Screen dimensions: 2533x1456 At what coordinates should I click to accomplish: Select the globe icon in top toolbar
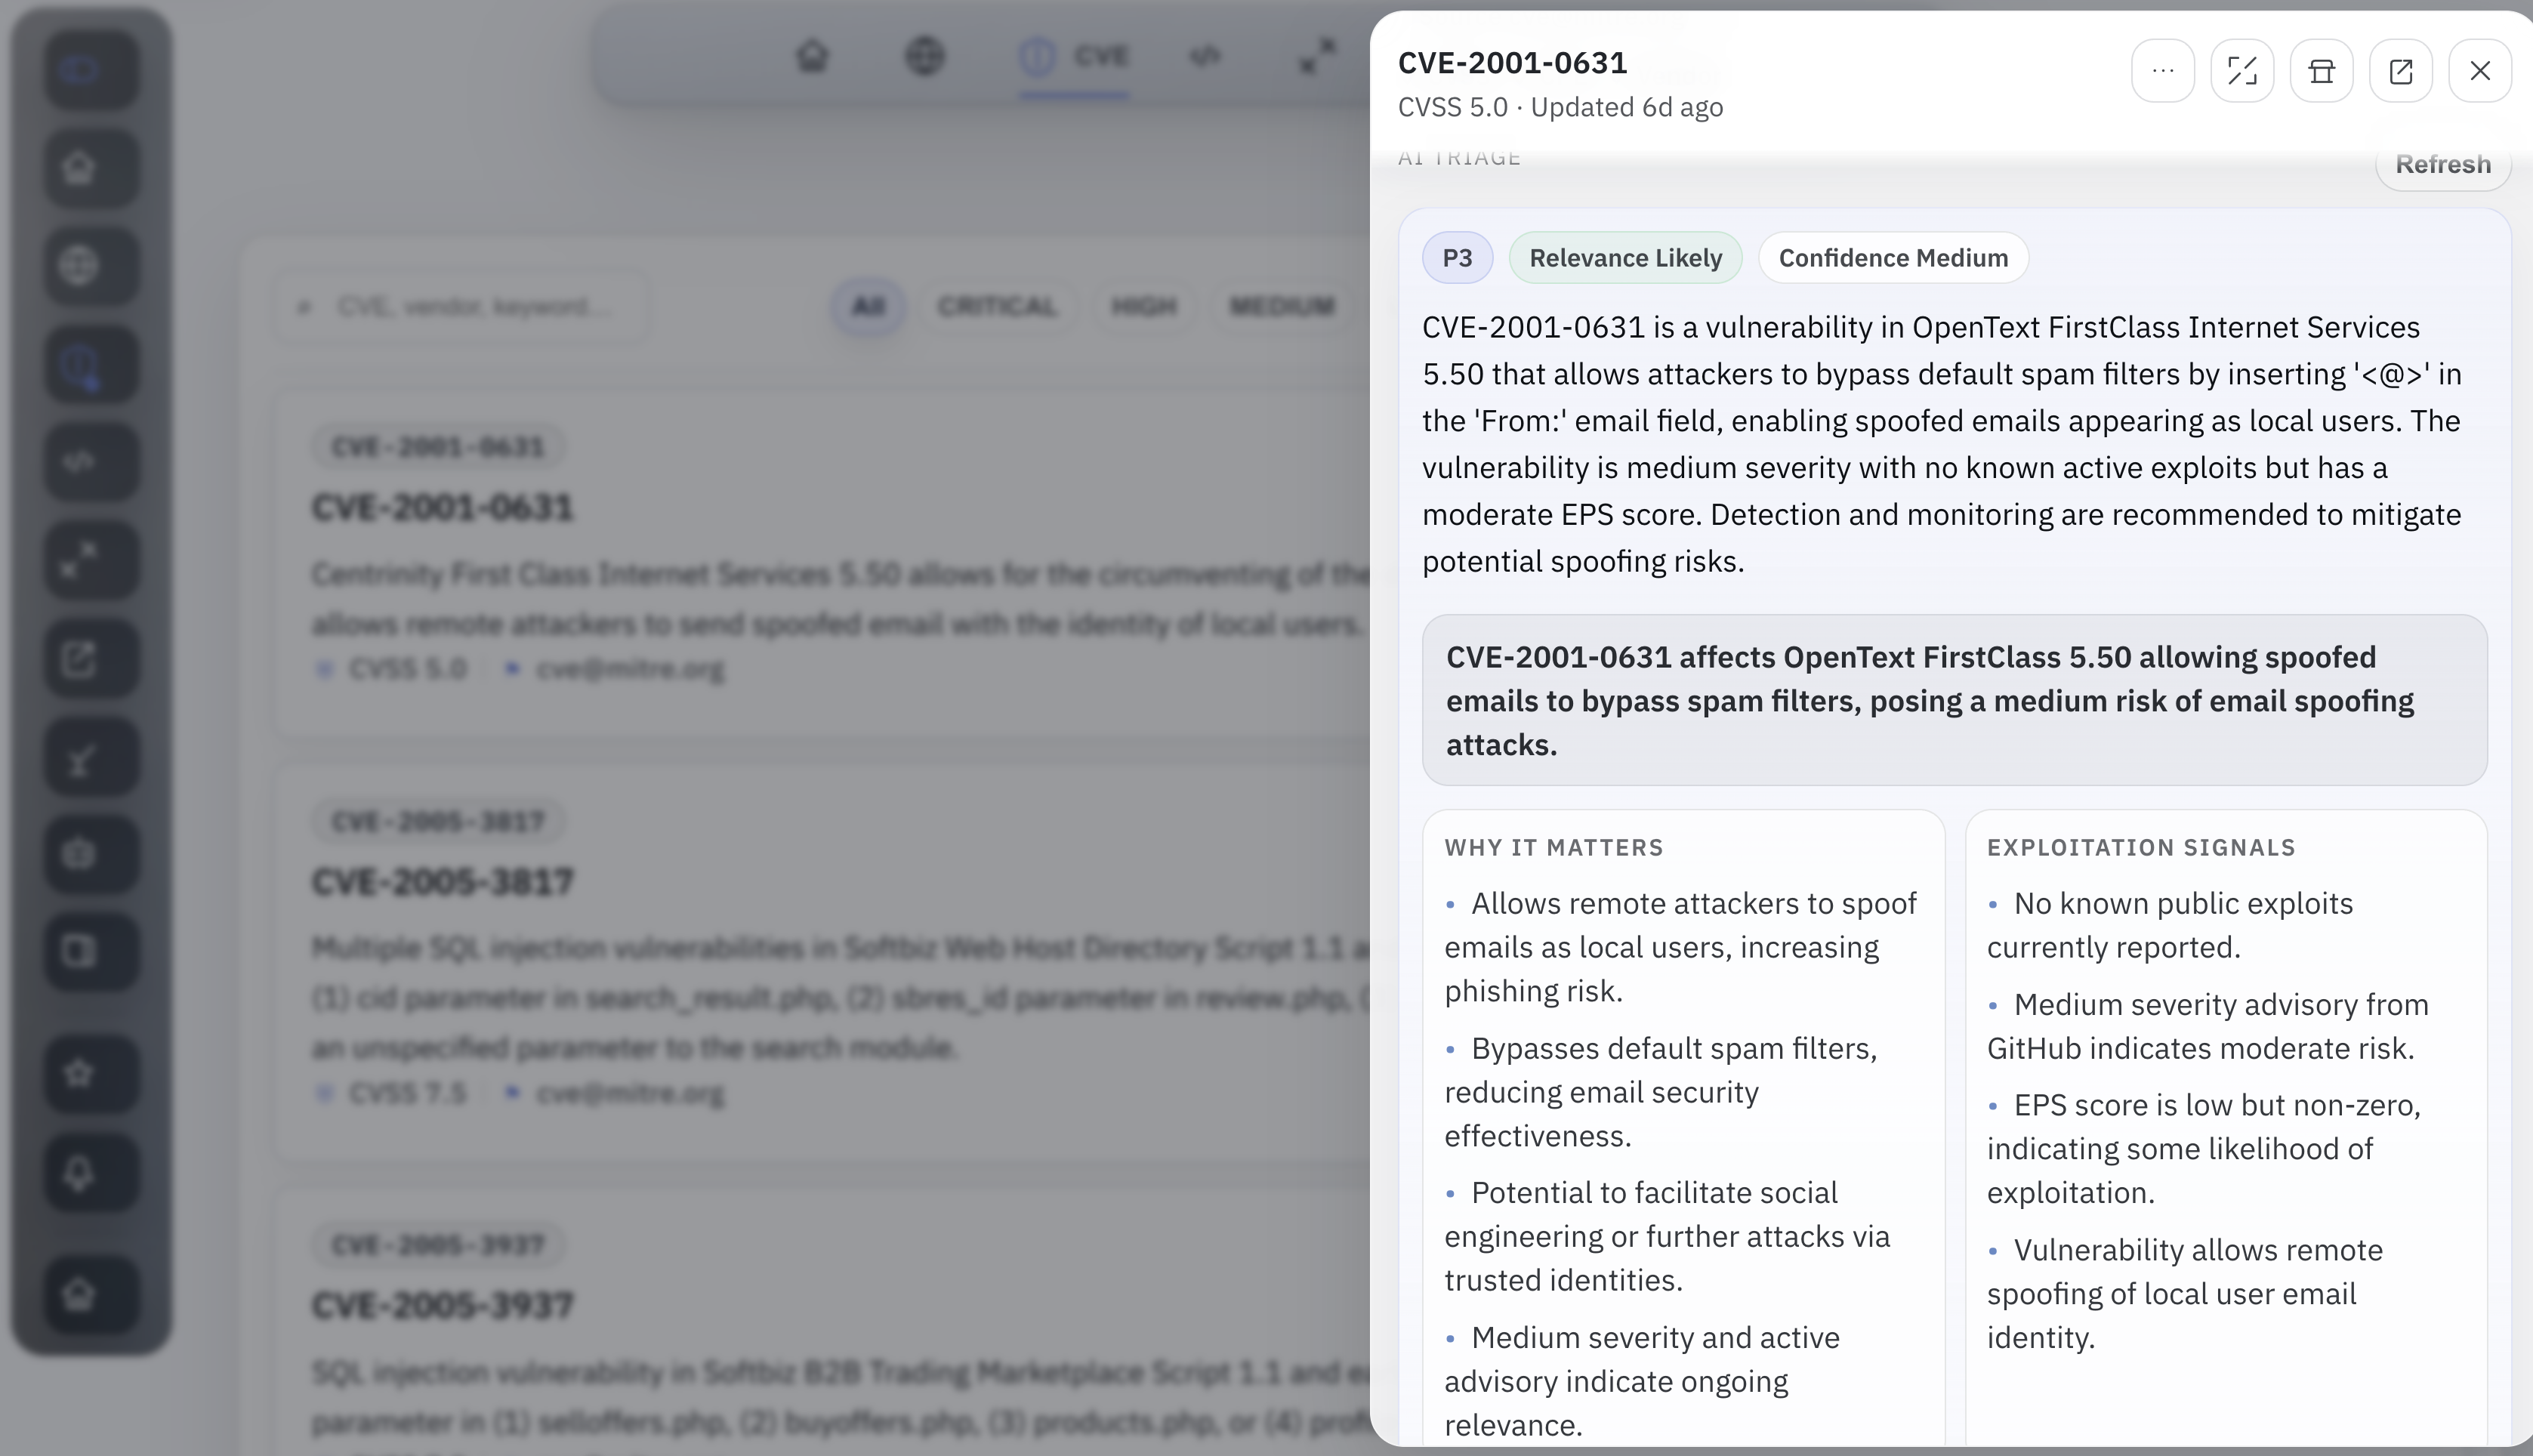(x=924, y=57)
